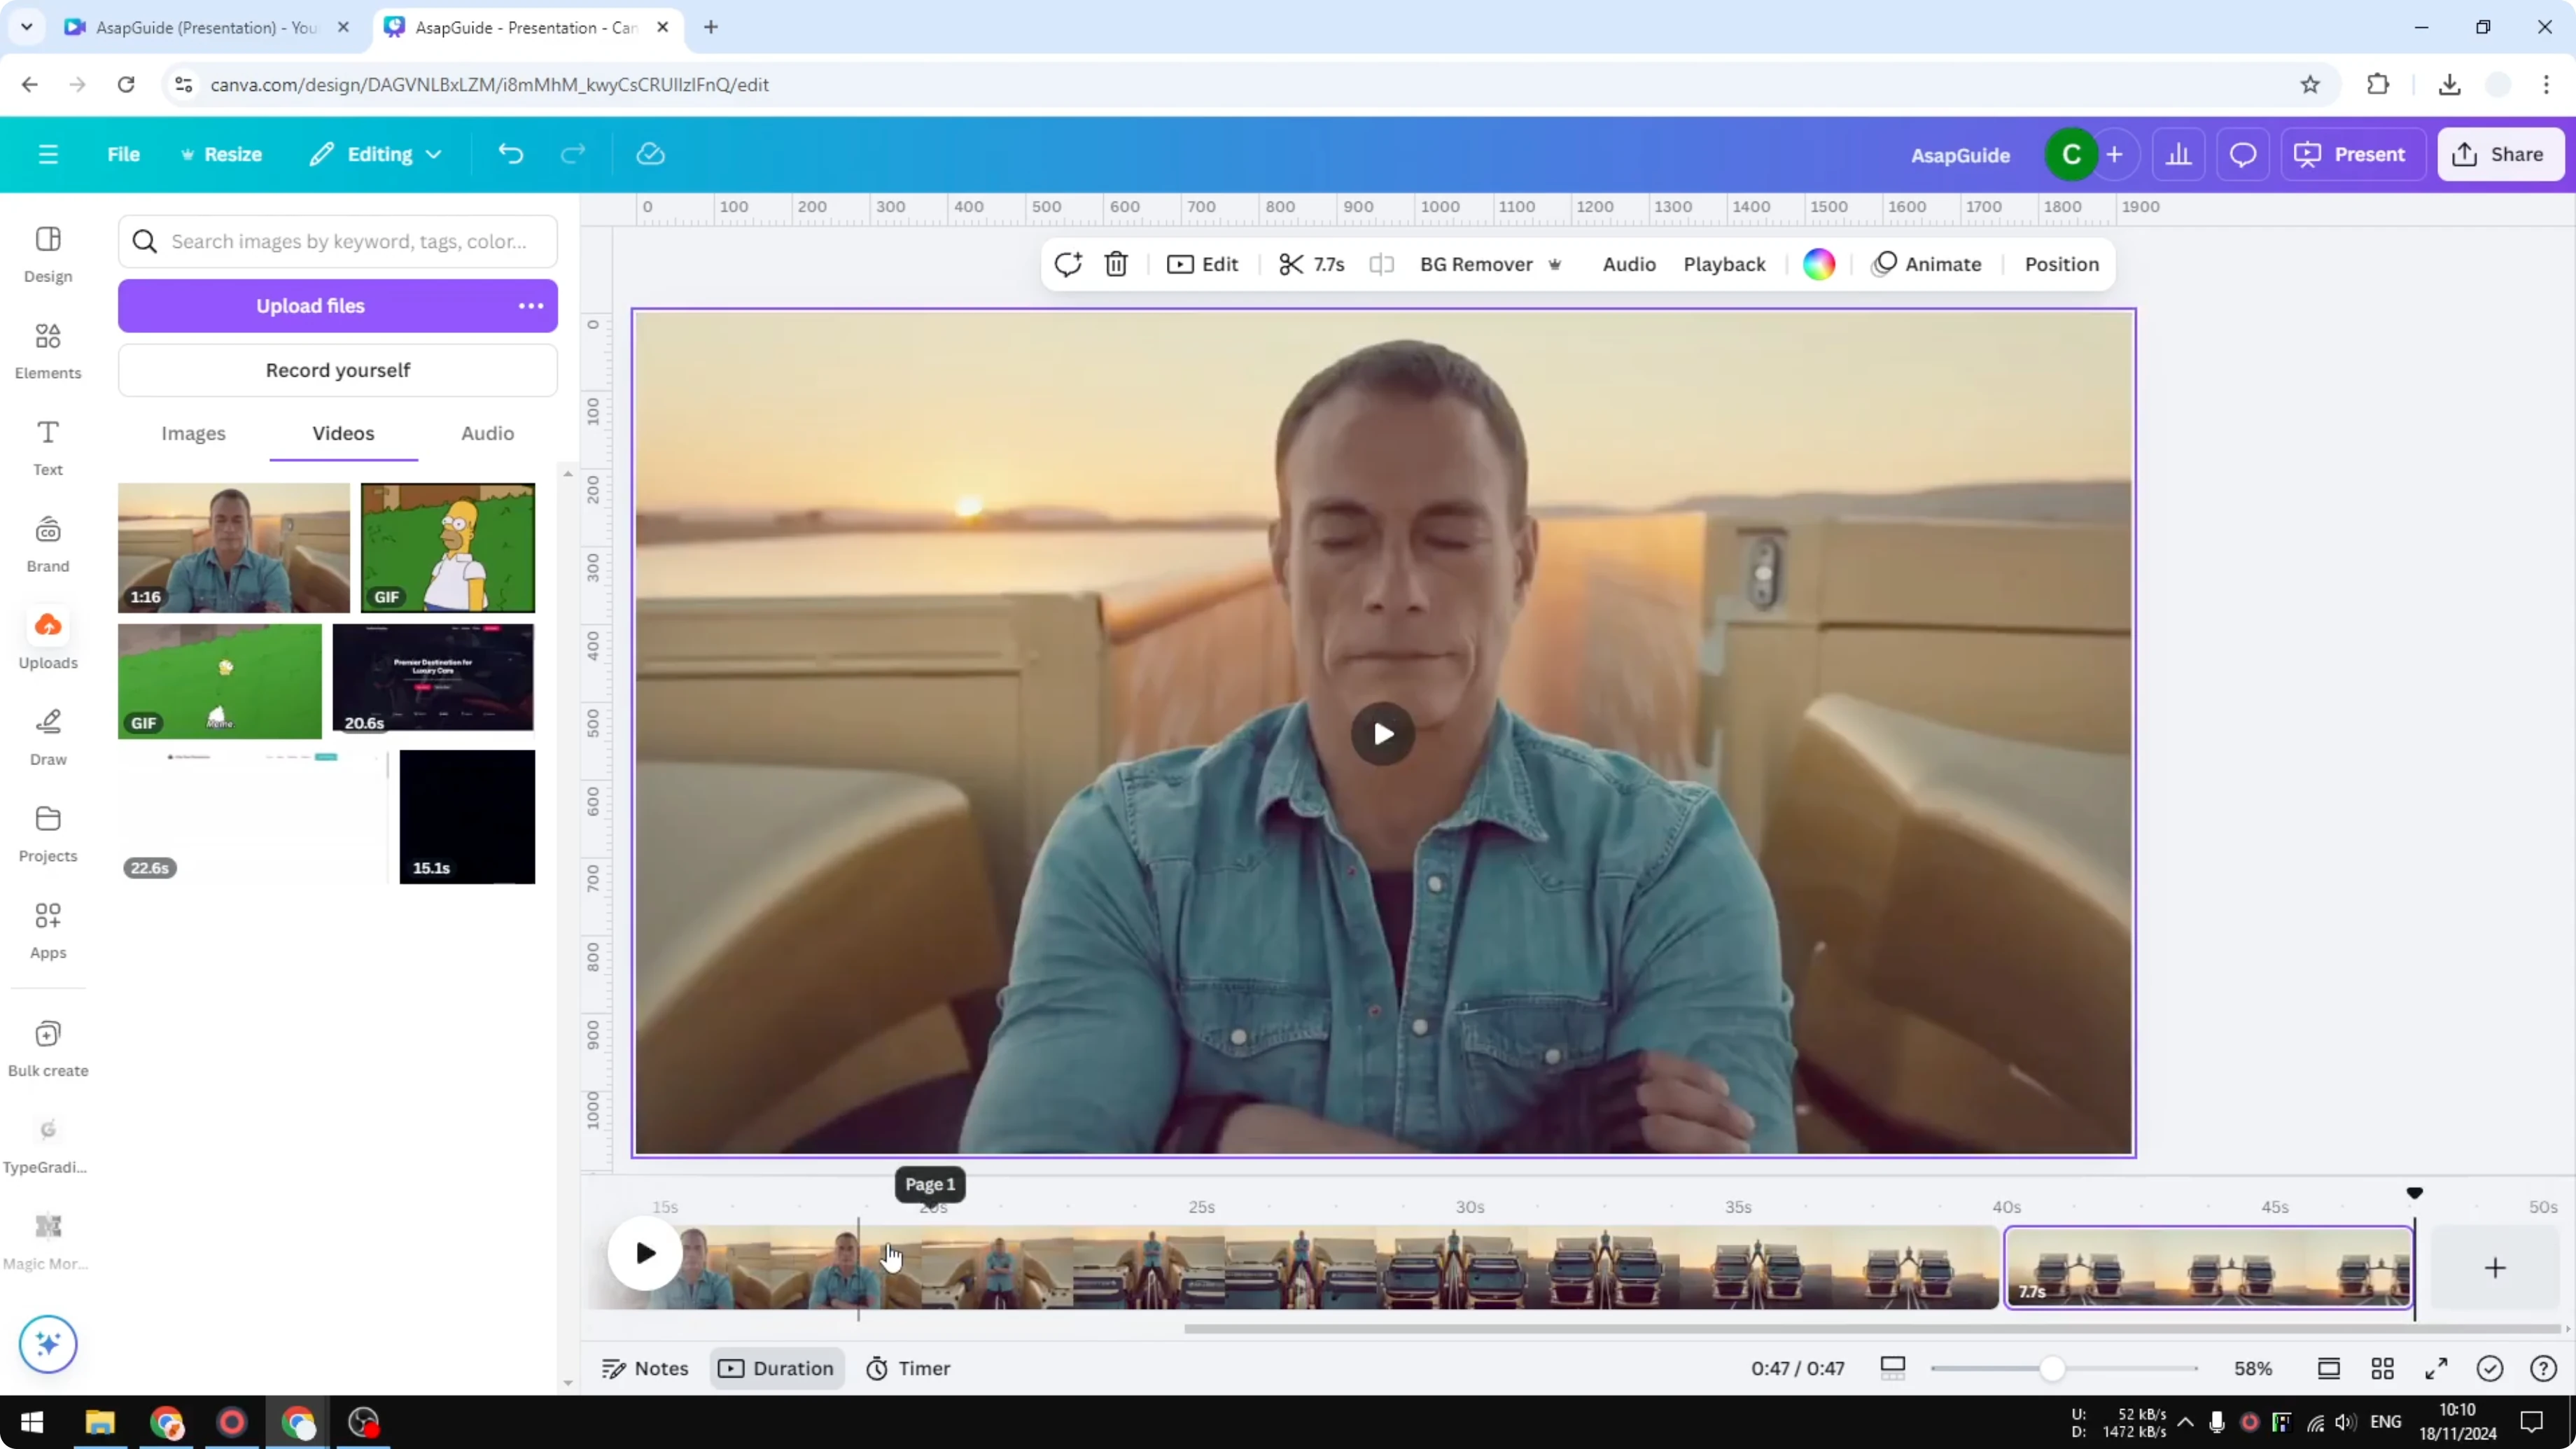Image resolution: width=2576 pixels, height=1449 pixels.
Task: Select the Homer Simpson GIF thumbnail
Action: pos(447,547)
